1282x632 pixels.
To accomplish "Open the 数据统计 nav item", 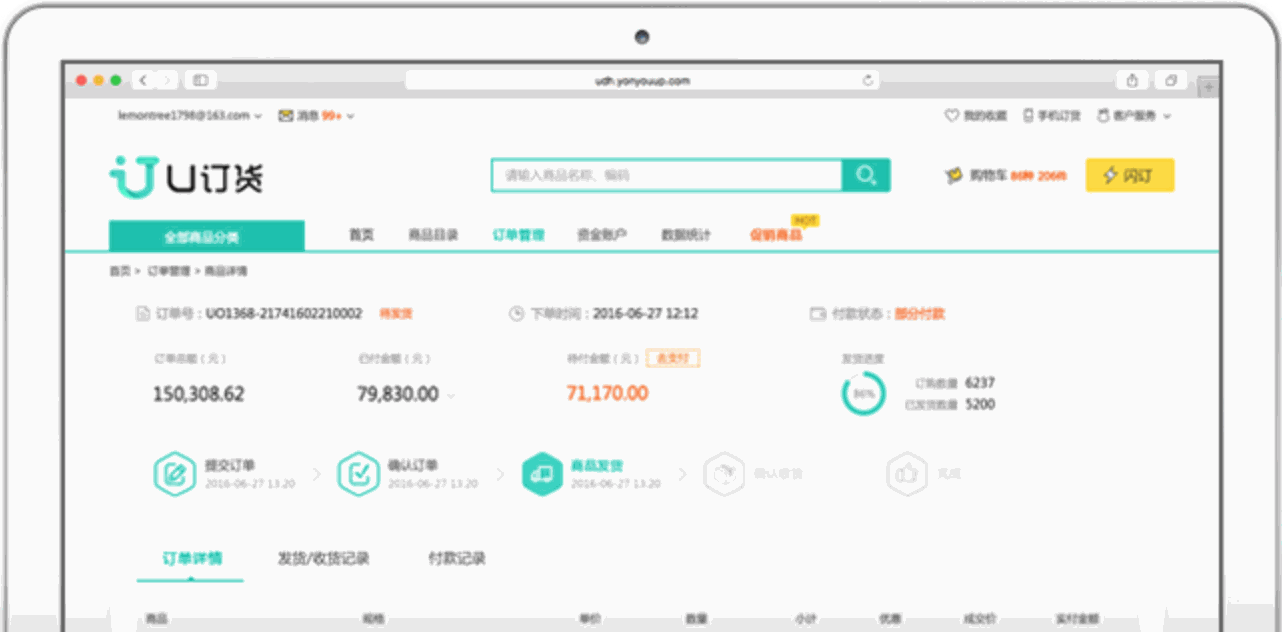I will click(x=686, y=236).
